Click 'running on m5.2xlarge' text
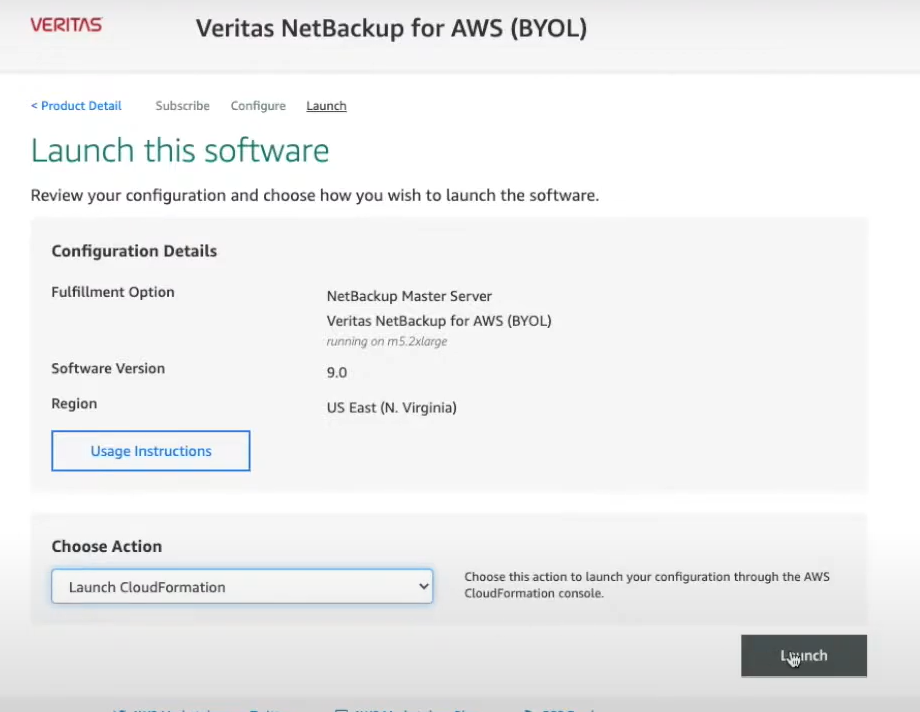 387,341
